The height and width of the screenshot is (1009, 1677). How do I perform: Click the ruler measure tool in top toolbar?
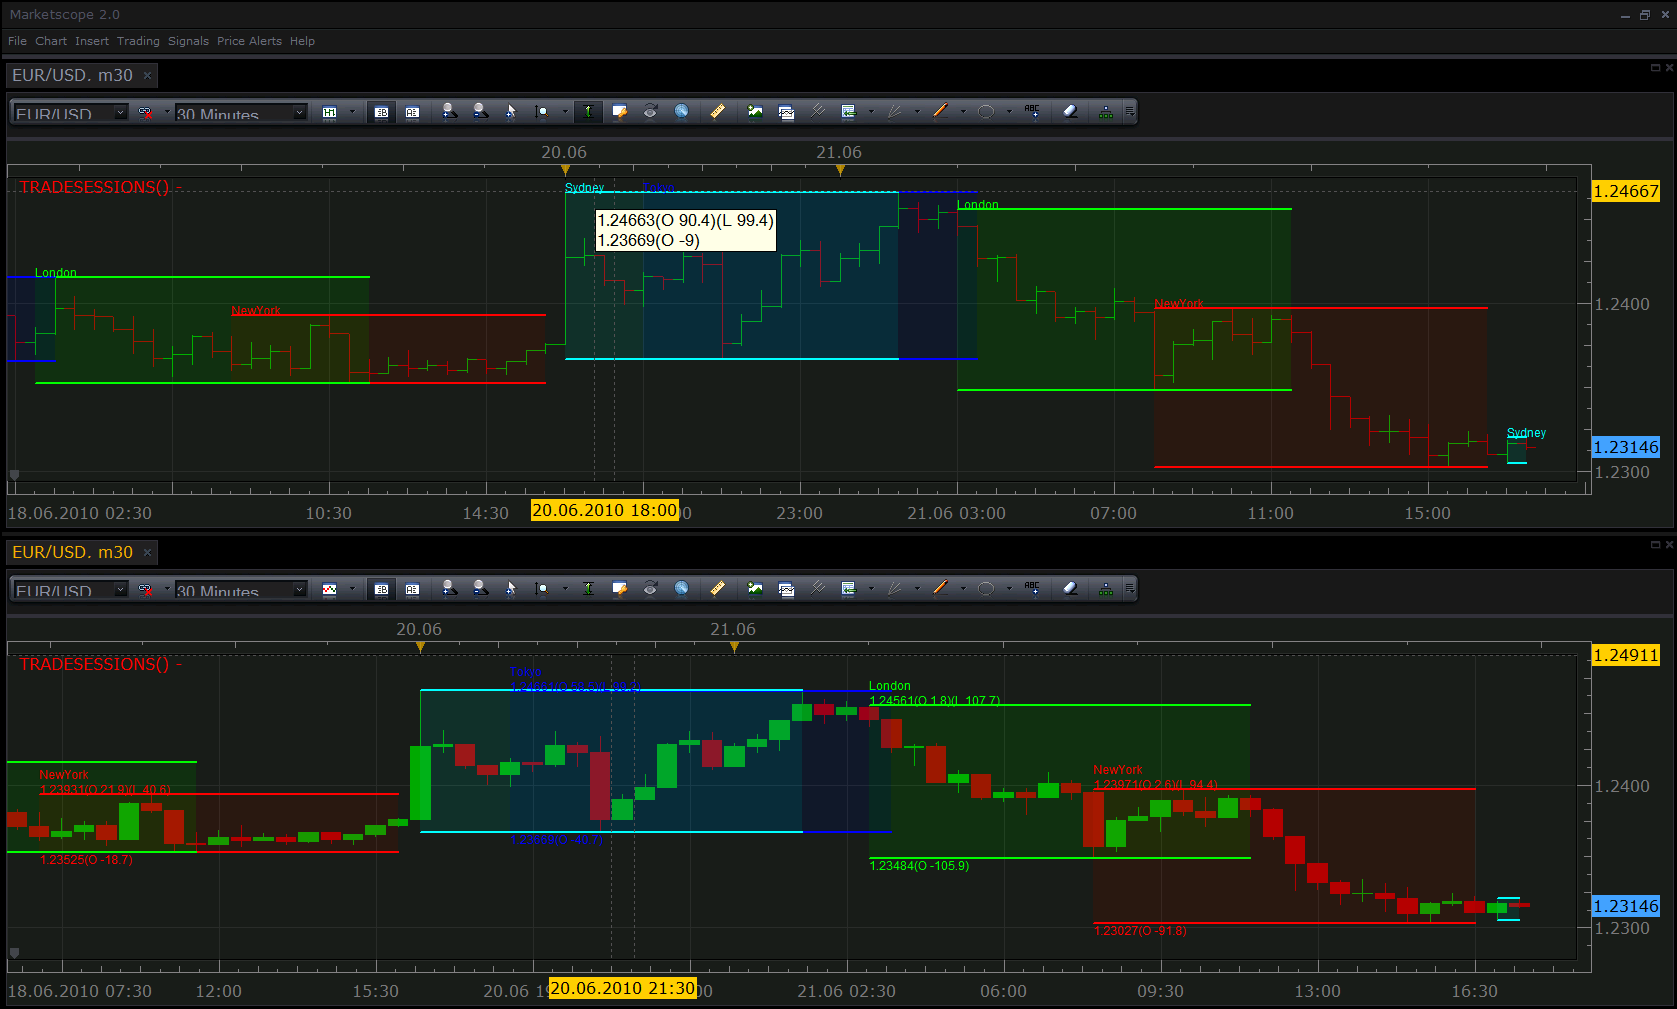pos(717,112)
